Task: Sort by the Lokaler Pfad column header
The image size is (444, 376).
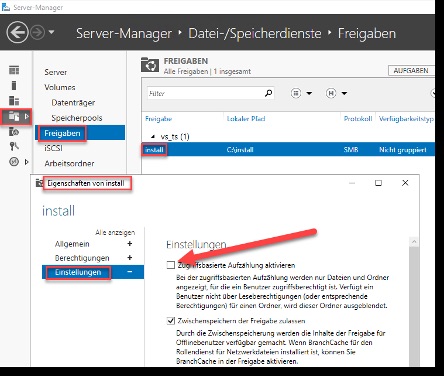Action: point(246,118)
